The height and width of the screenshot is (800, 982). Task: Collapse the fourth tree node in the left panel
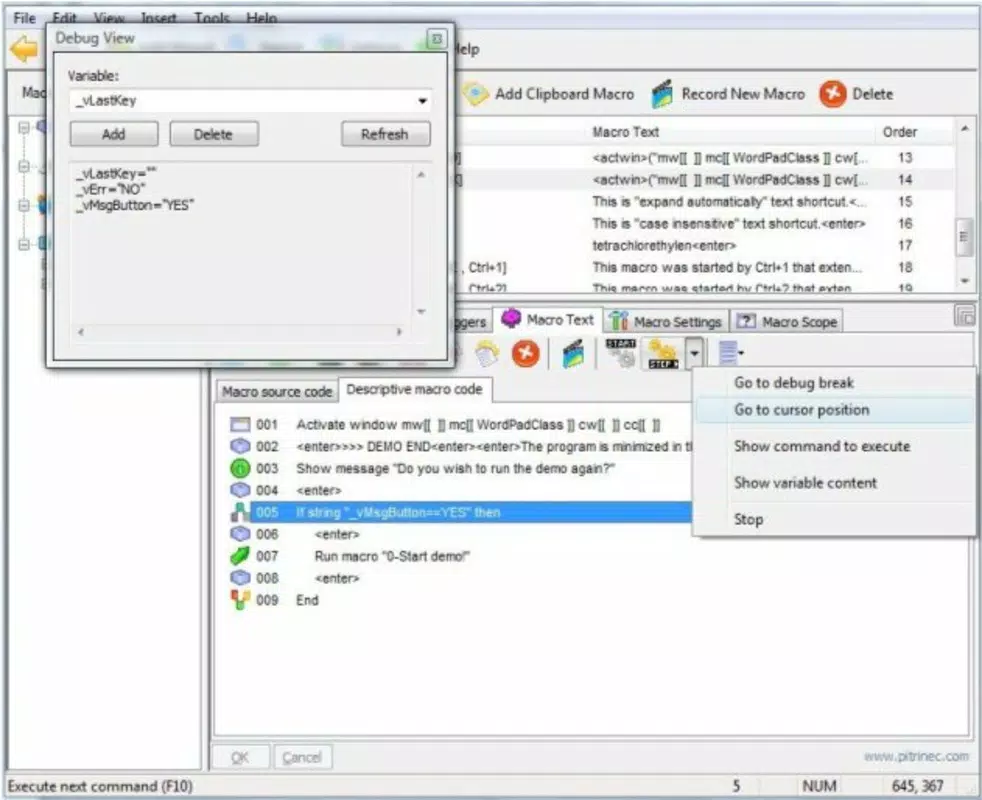(24, 244)
